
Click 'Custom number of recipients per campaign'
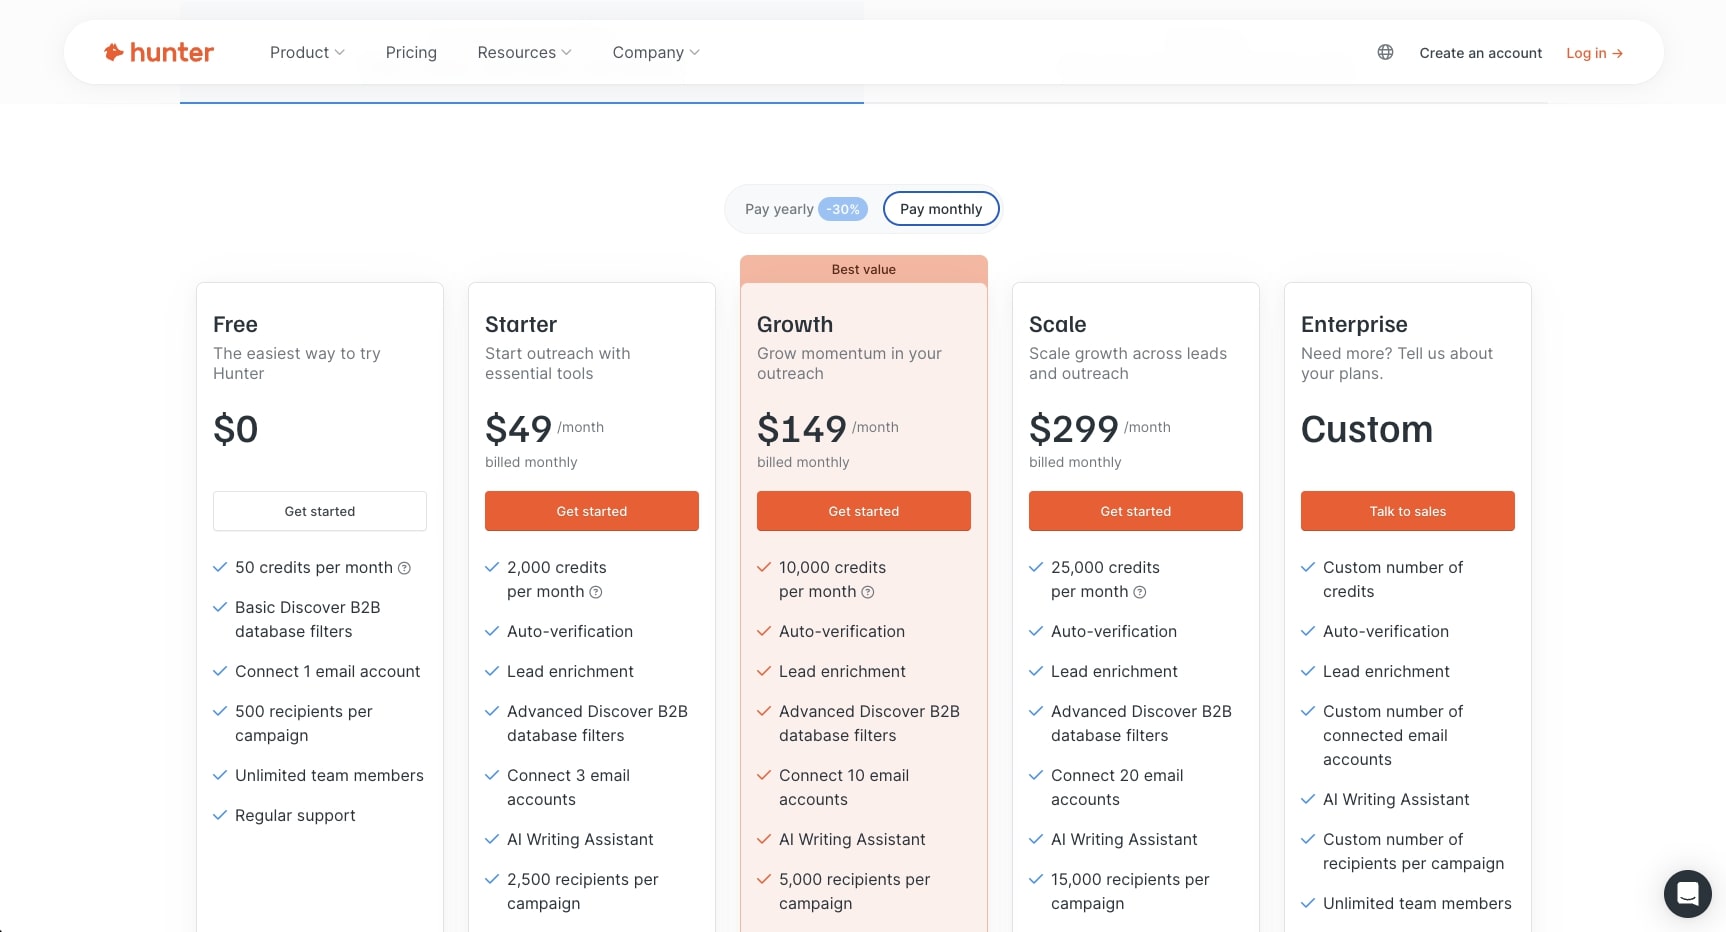[x=1414, y=851]
